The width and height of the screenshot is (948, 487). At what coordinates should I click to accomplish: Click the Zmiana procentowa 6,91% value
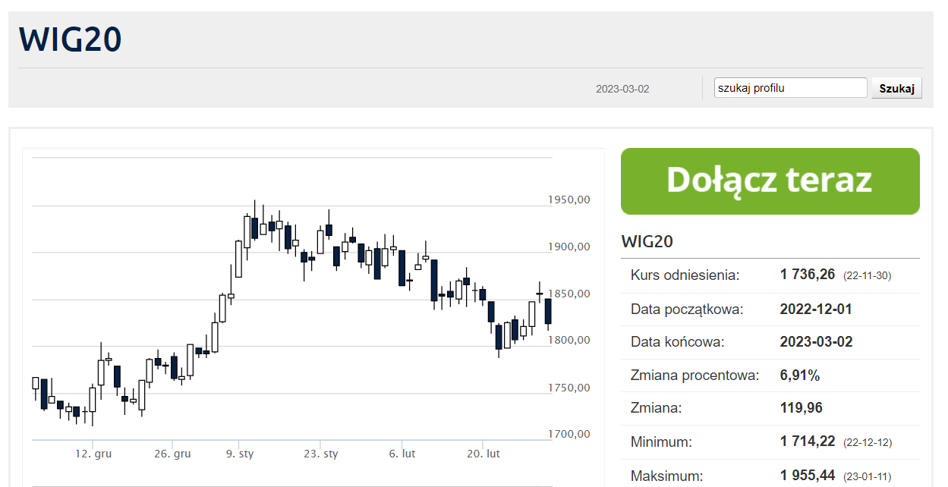click(x=799, y=375)
